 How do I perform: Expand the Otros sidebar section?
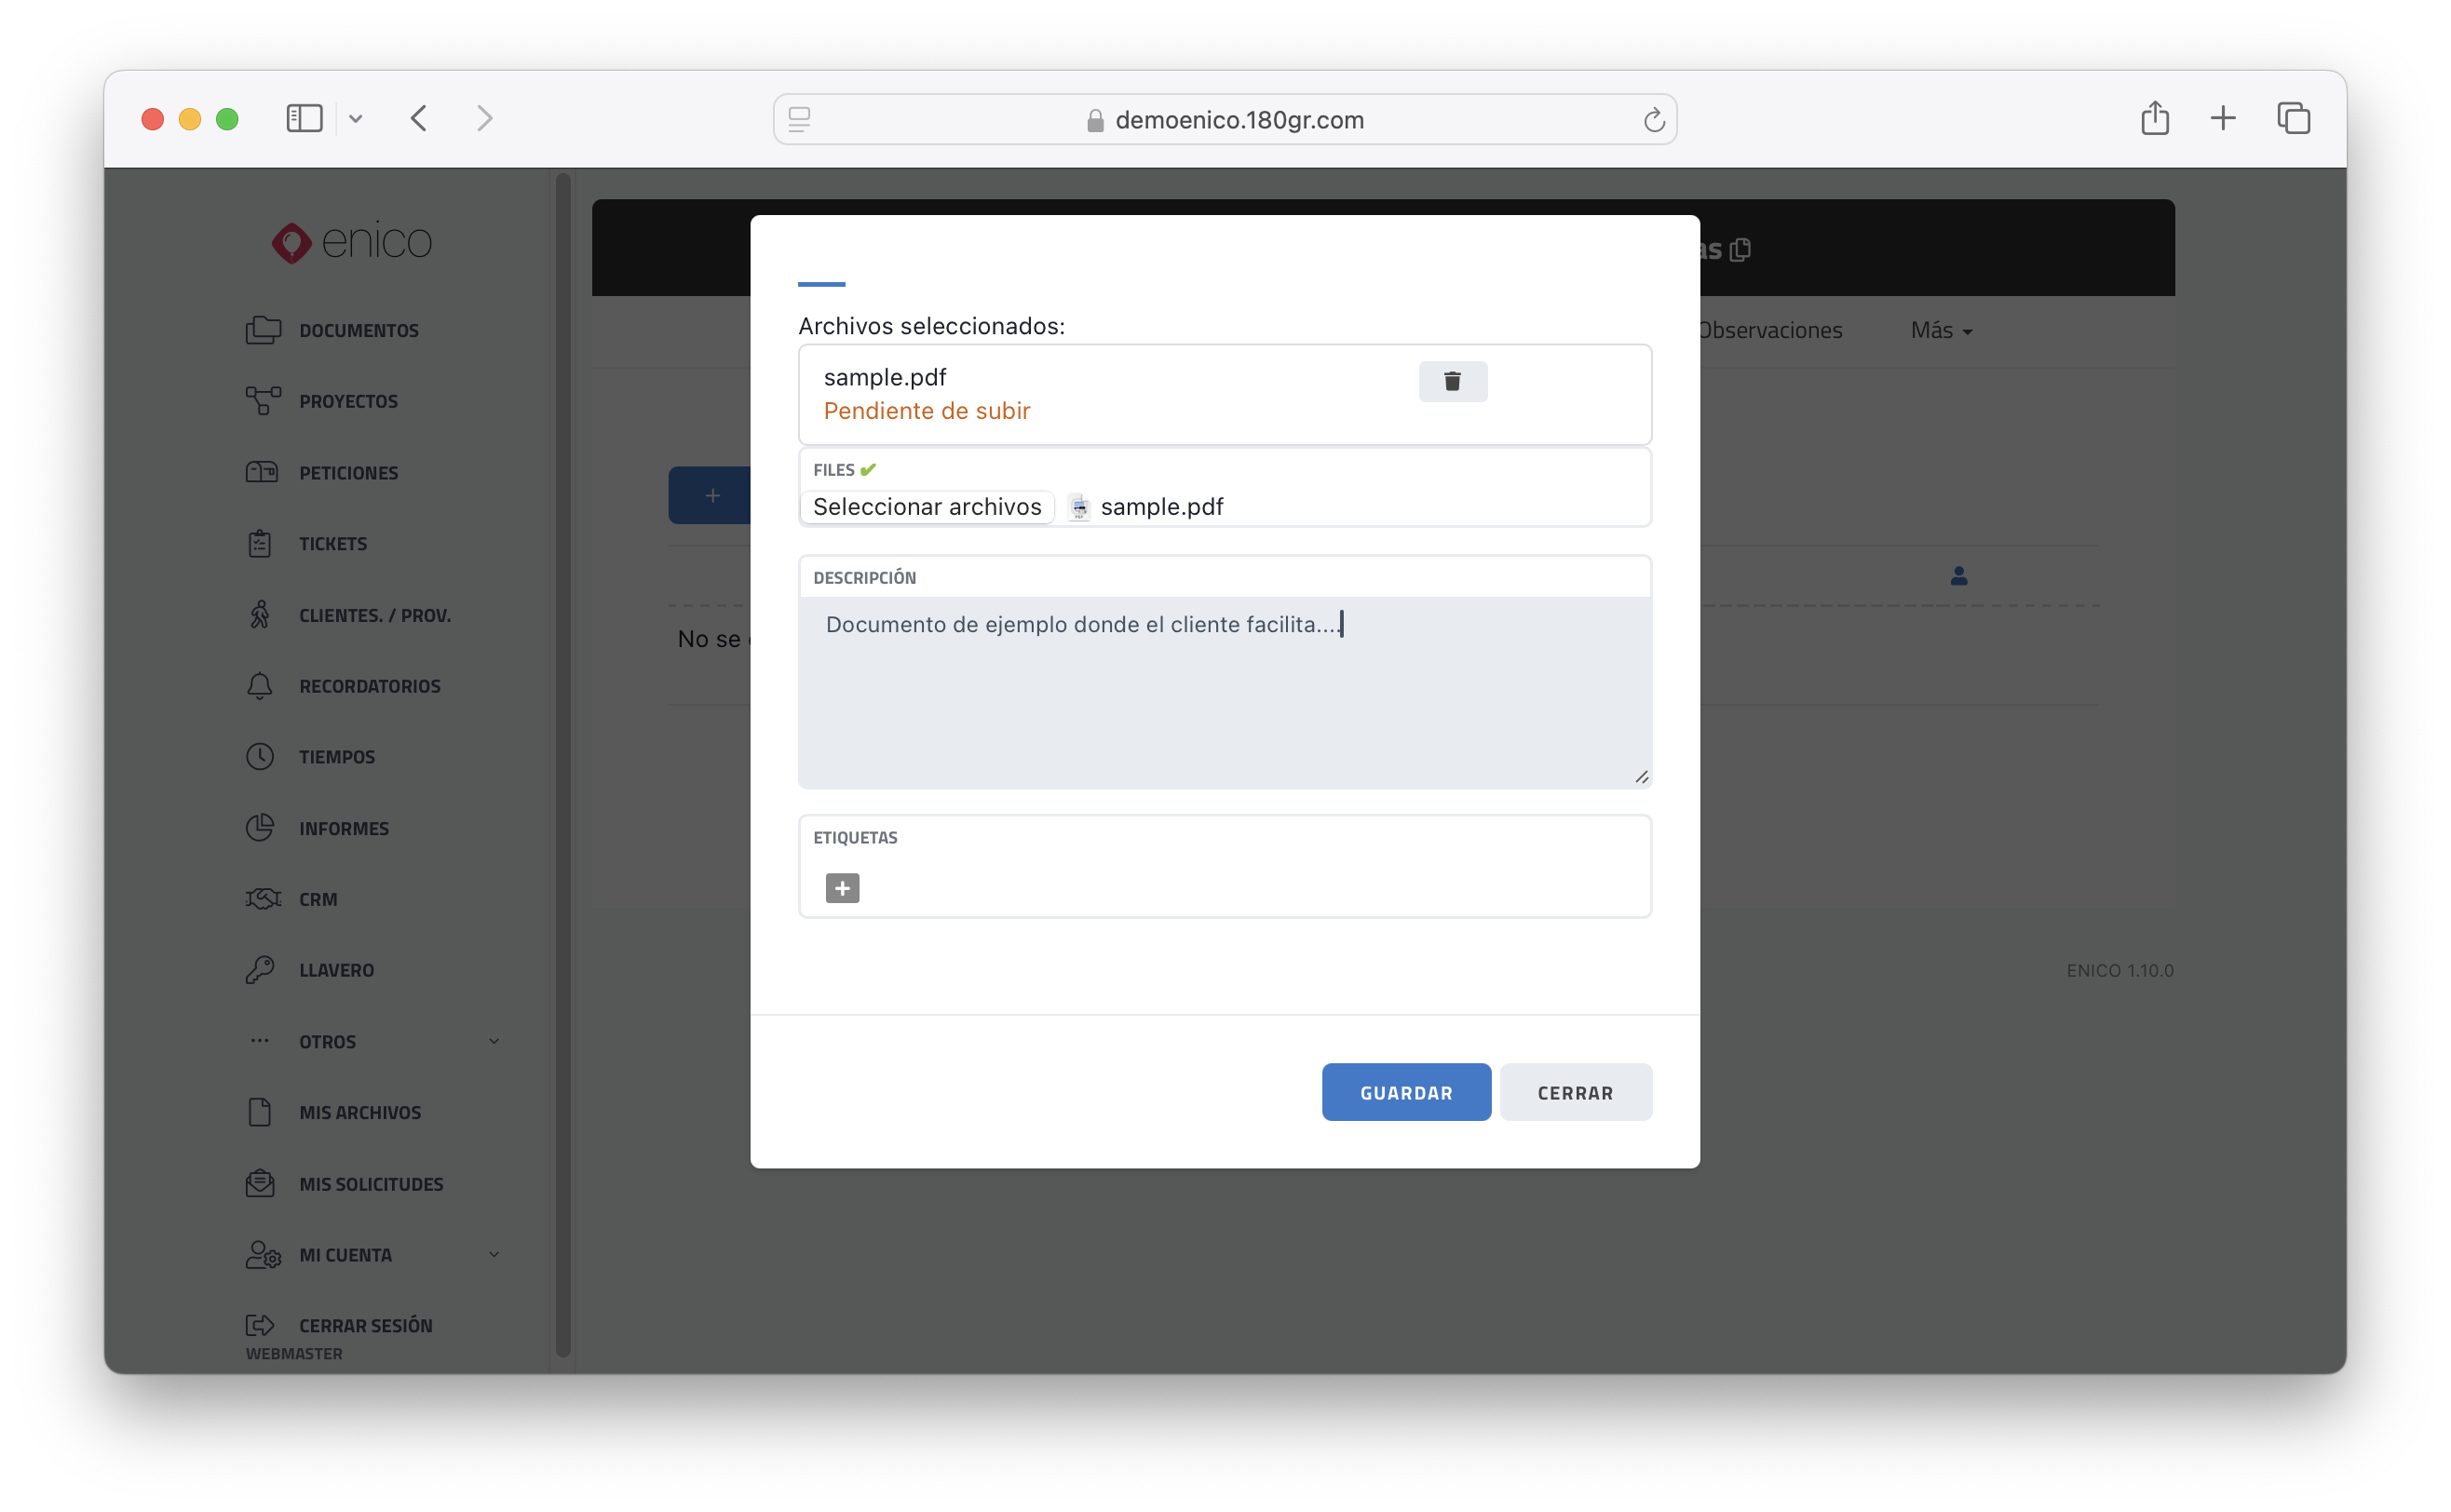493,1042
